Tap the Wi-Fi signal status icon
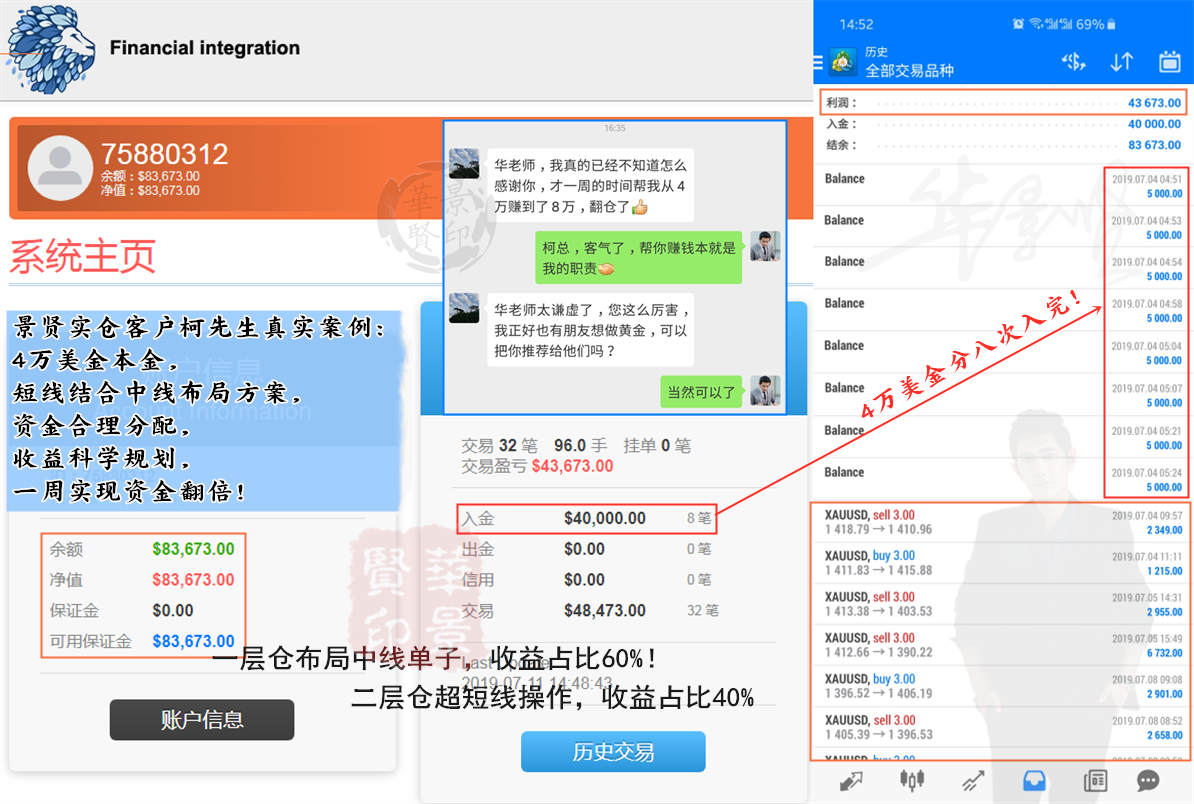This screenshot has width=1194, height=804. pyautogui.click(x=1036, y=24)
